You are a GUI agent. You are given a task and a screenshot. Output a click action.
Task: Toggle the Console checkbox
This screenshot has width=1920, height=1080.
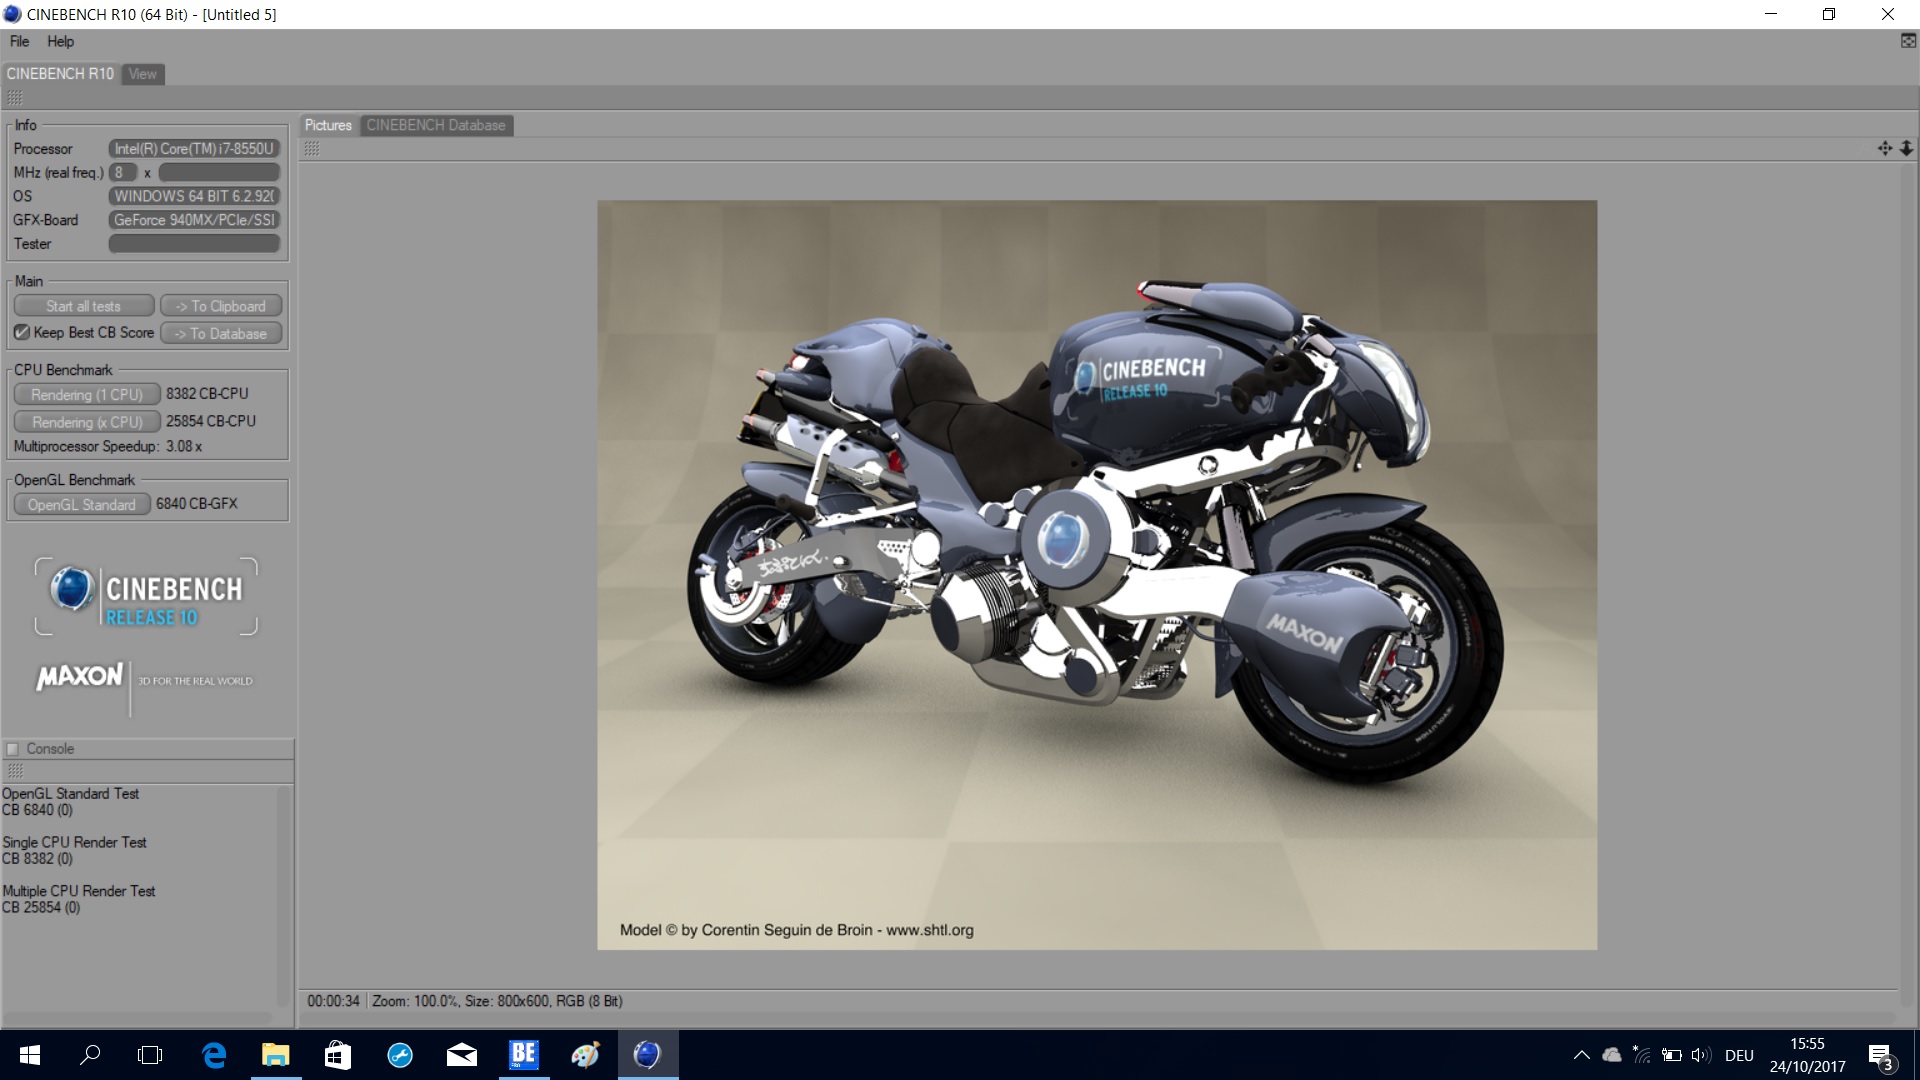tap(13, 749)
